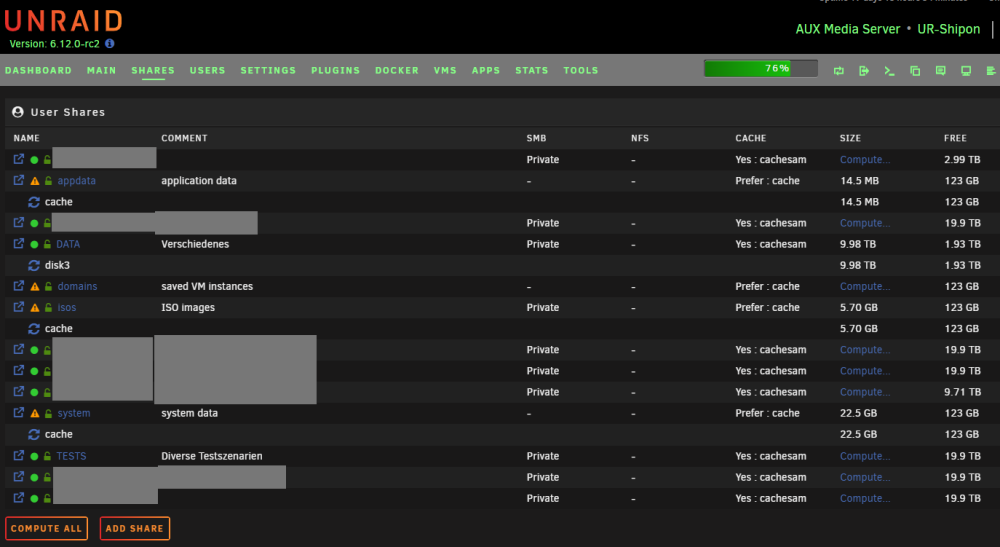Viewport: 1000px width, 547px height.
Task: Click the green status dot on the TESTS row
Action: click(34, 456)
